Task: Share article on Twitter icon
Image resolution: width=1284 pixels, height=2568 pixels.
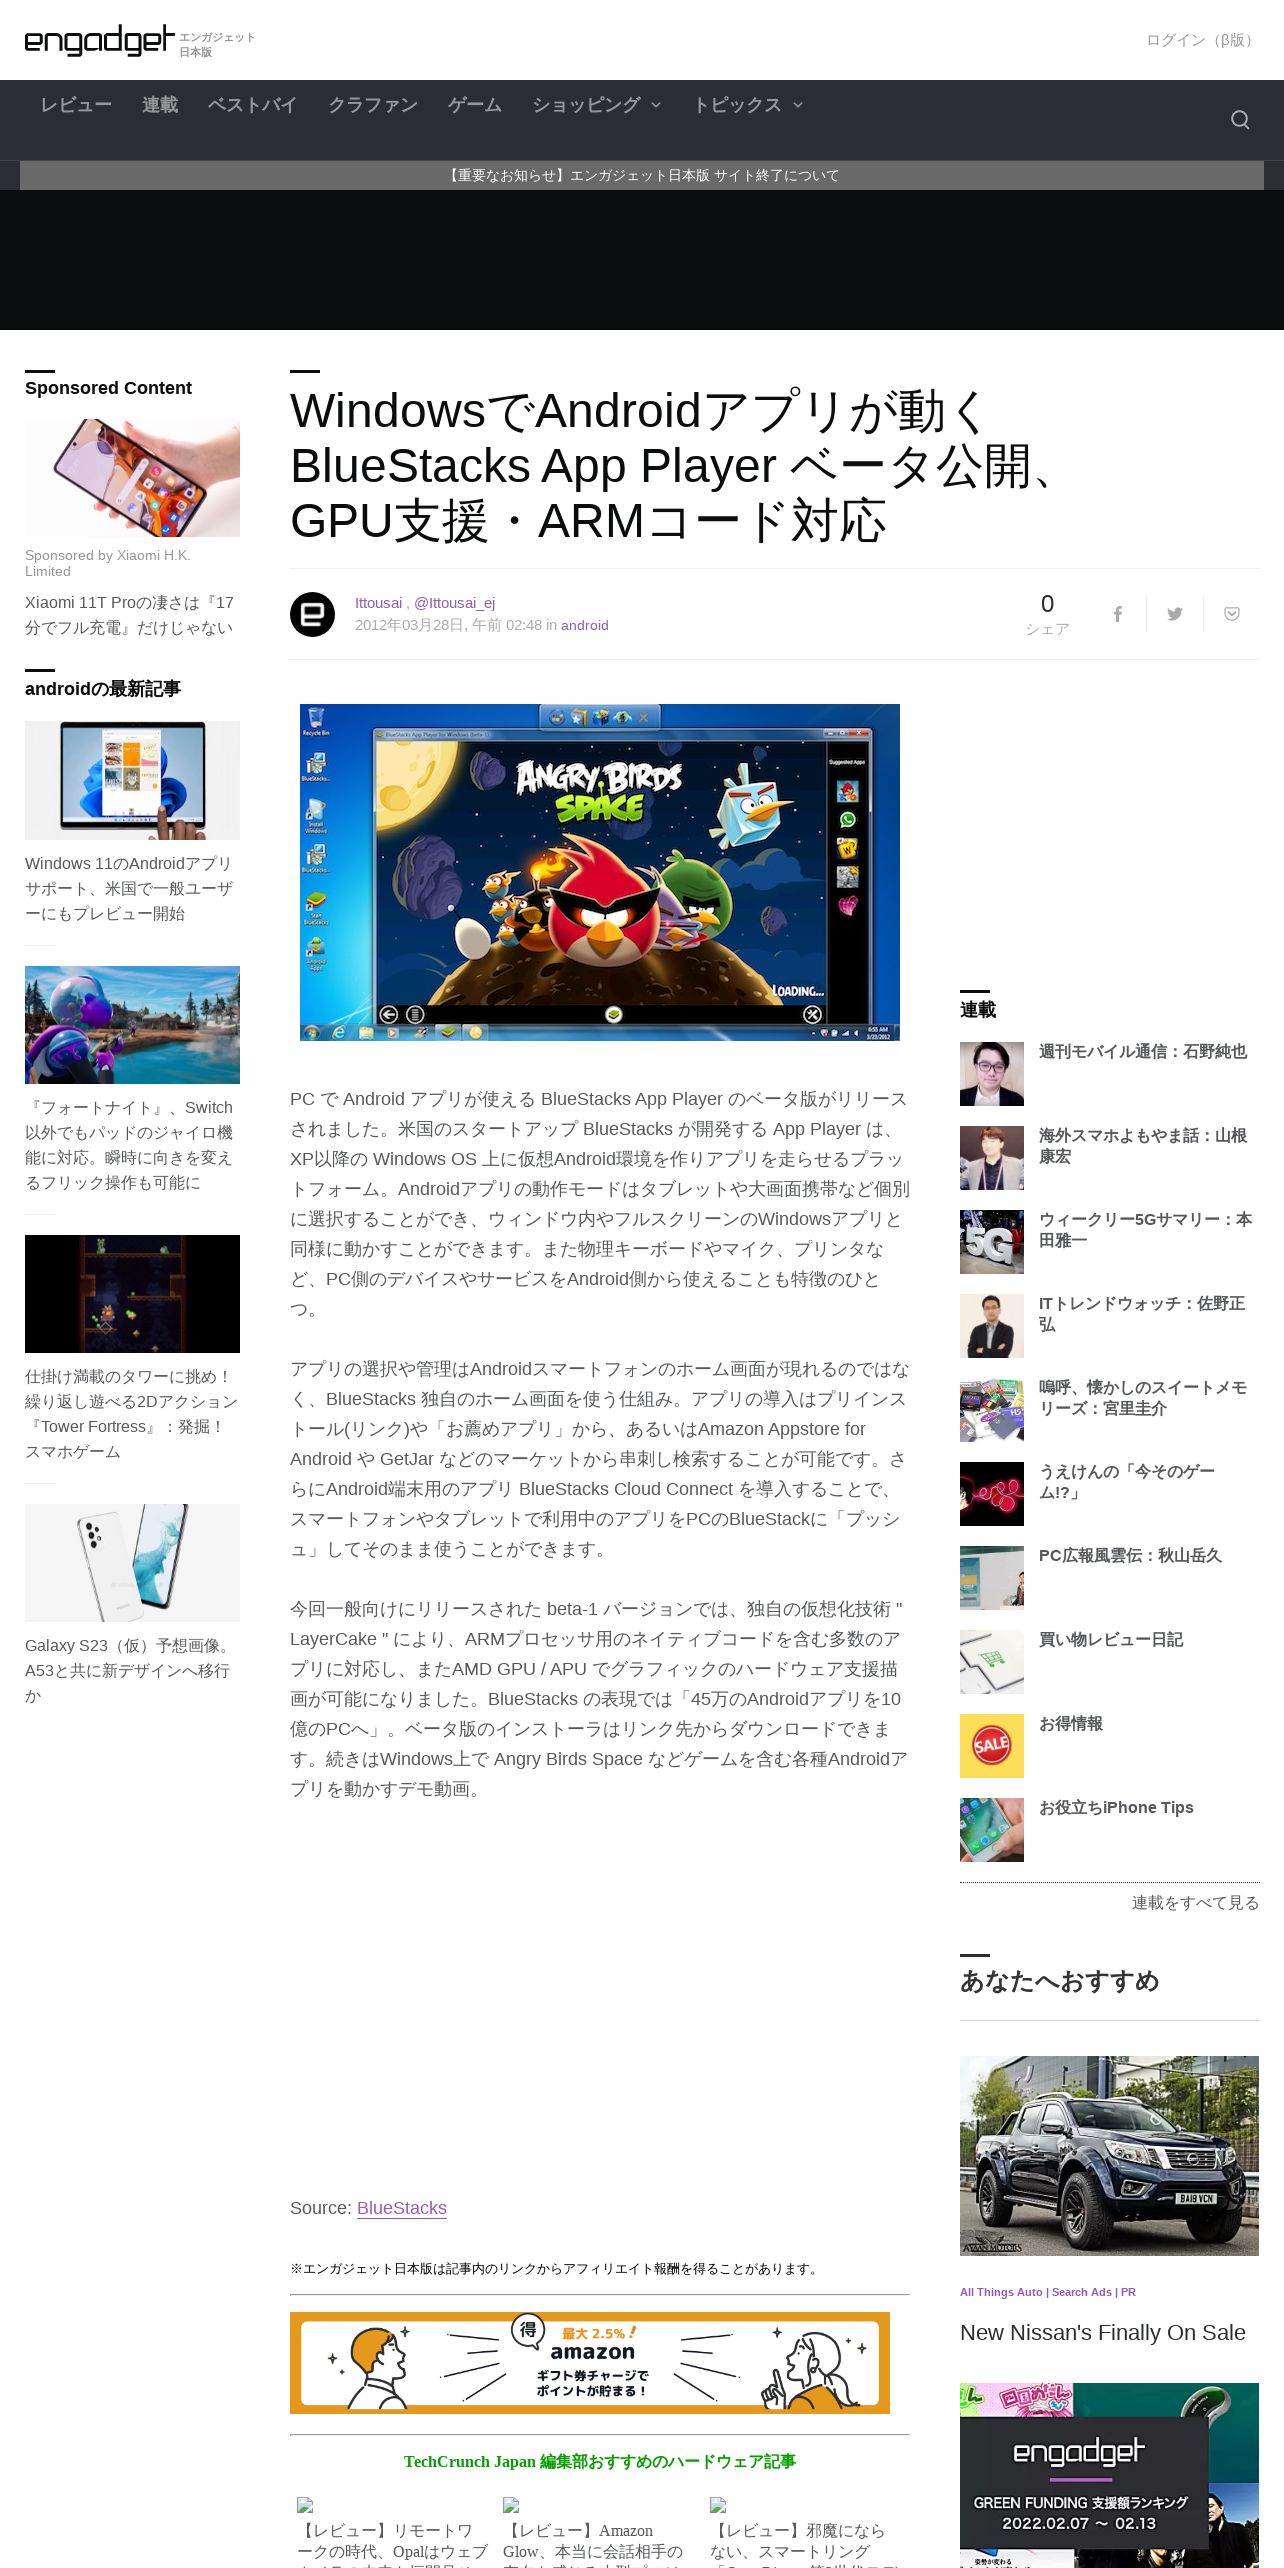Action: 1175,614
